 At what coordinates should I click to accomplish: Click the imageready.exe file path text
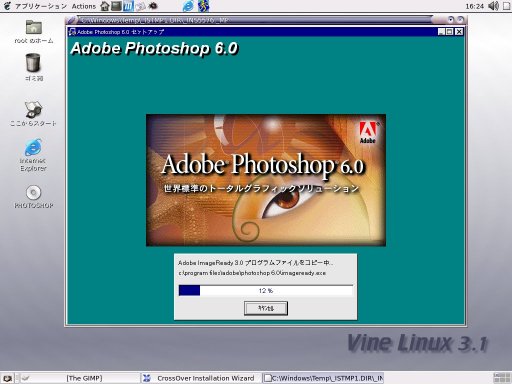(252, 273)
